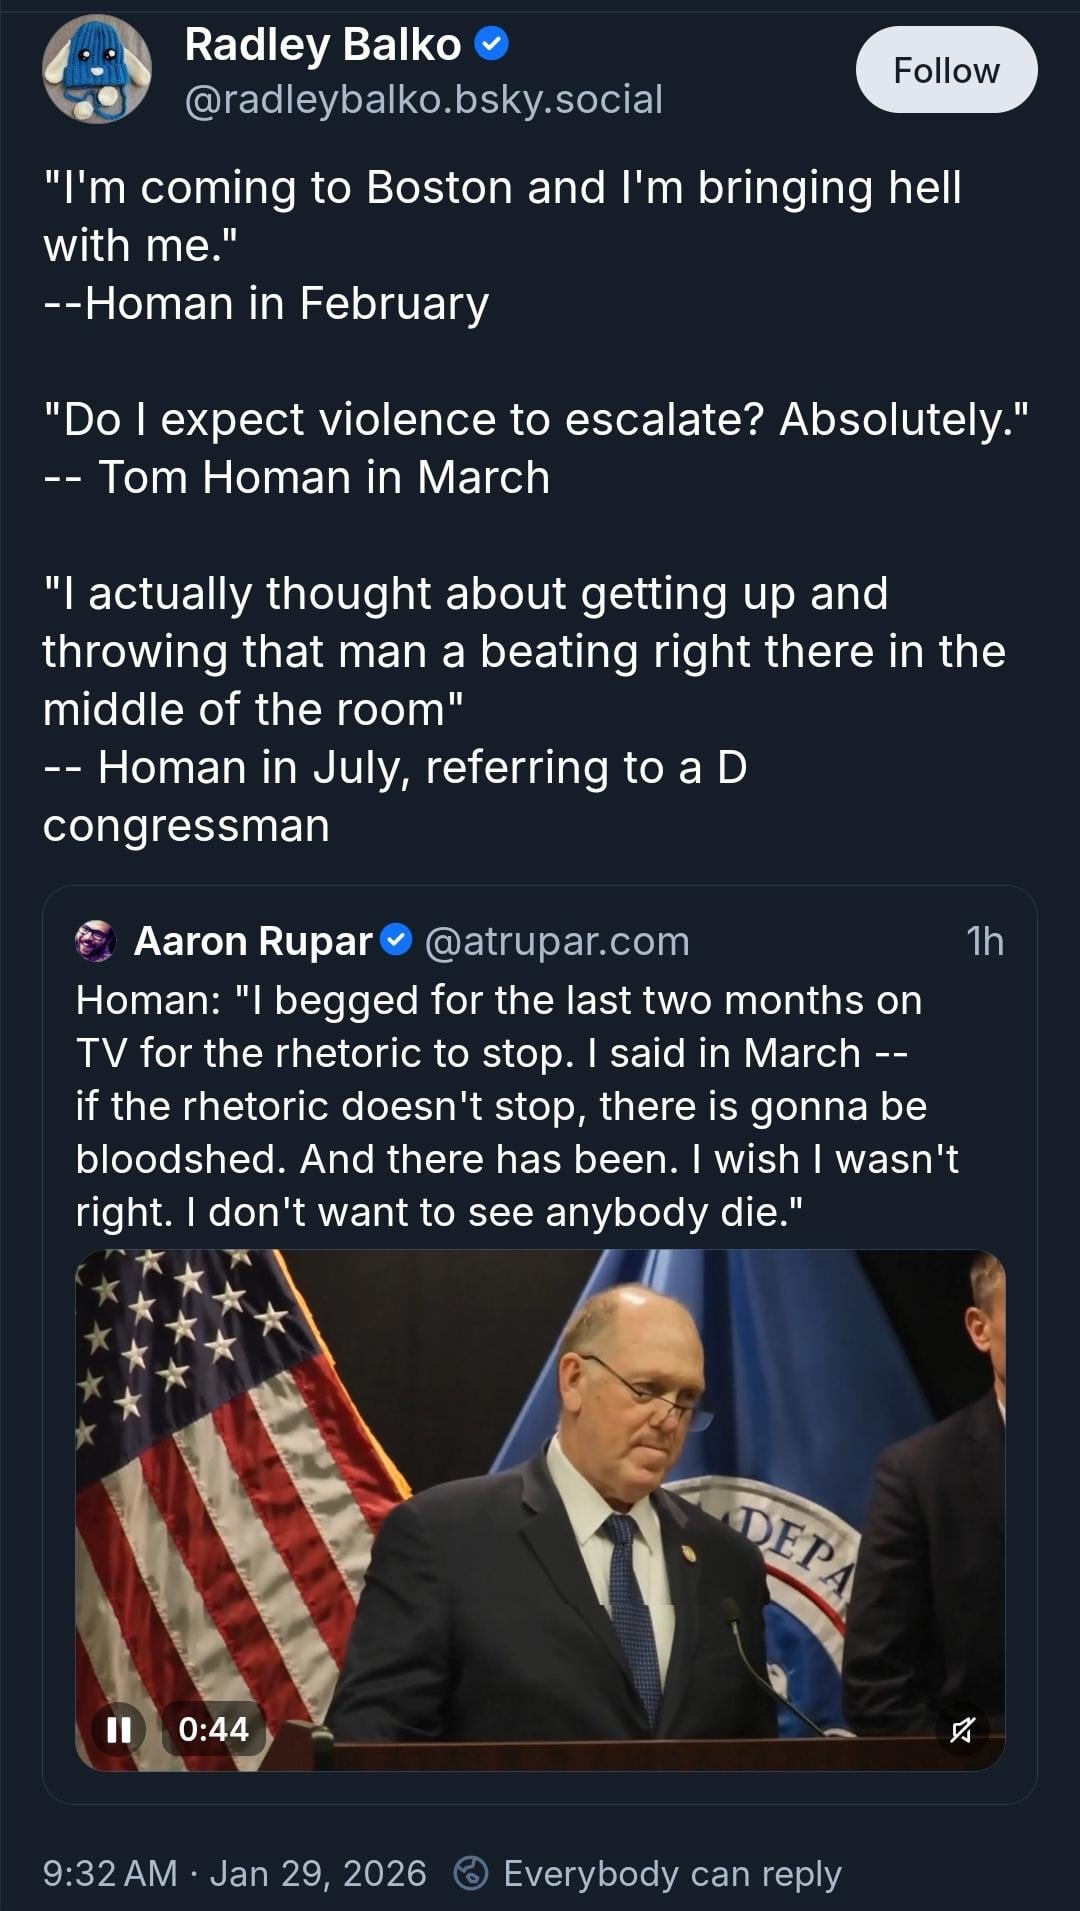Open the quoted post's 1h timestamp
This screenshot has width=1080, height=1911.
[x=984, y=941]
